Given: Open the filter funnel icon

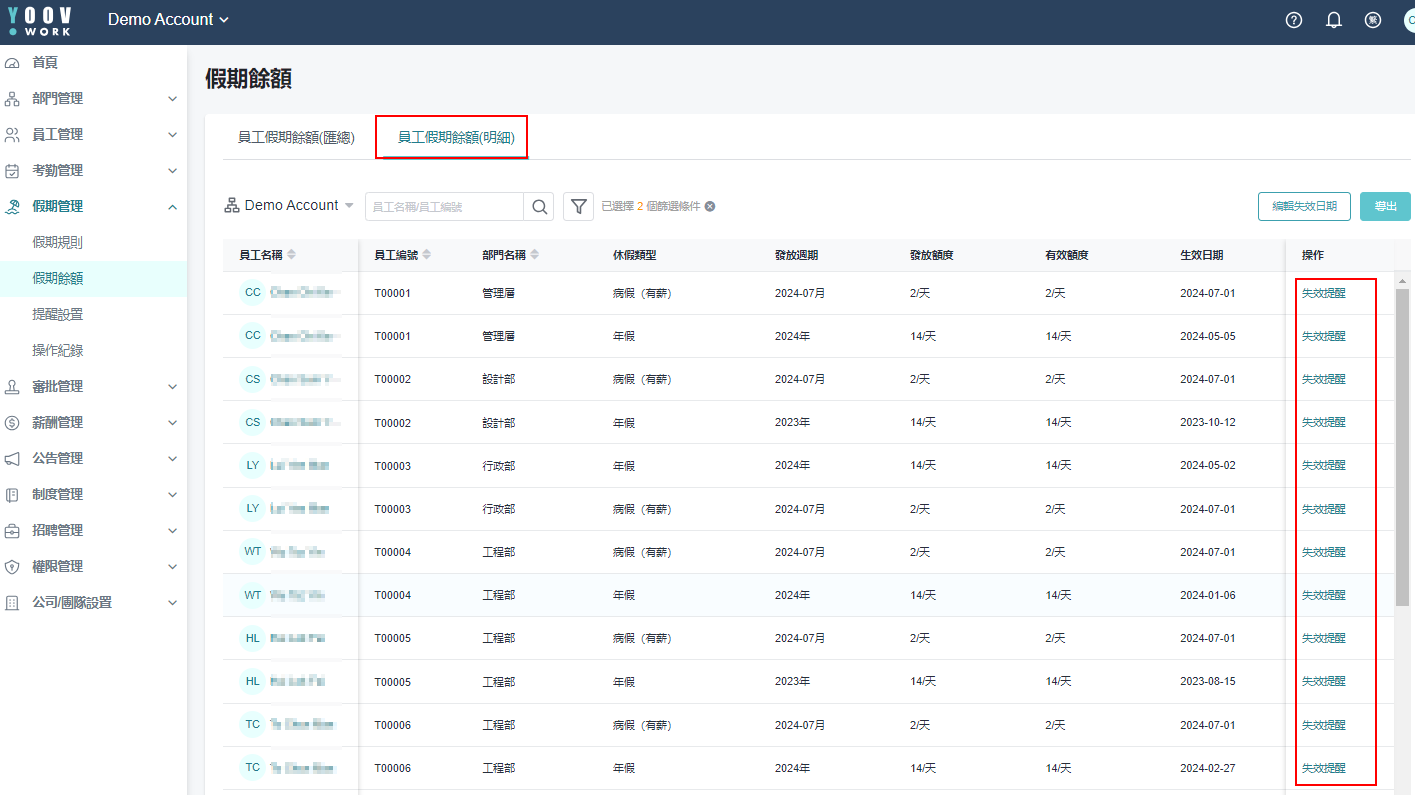Looking at the screenshot, I should coord(578,207).
